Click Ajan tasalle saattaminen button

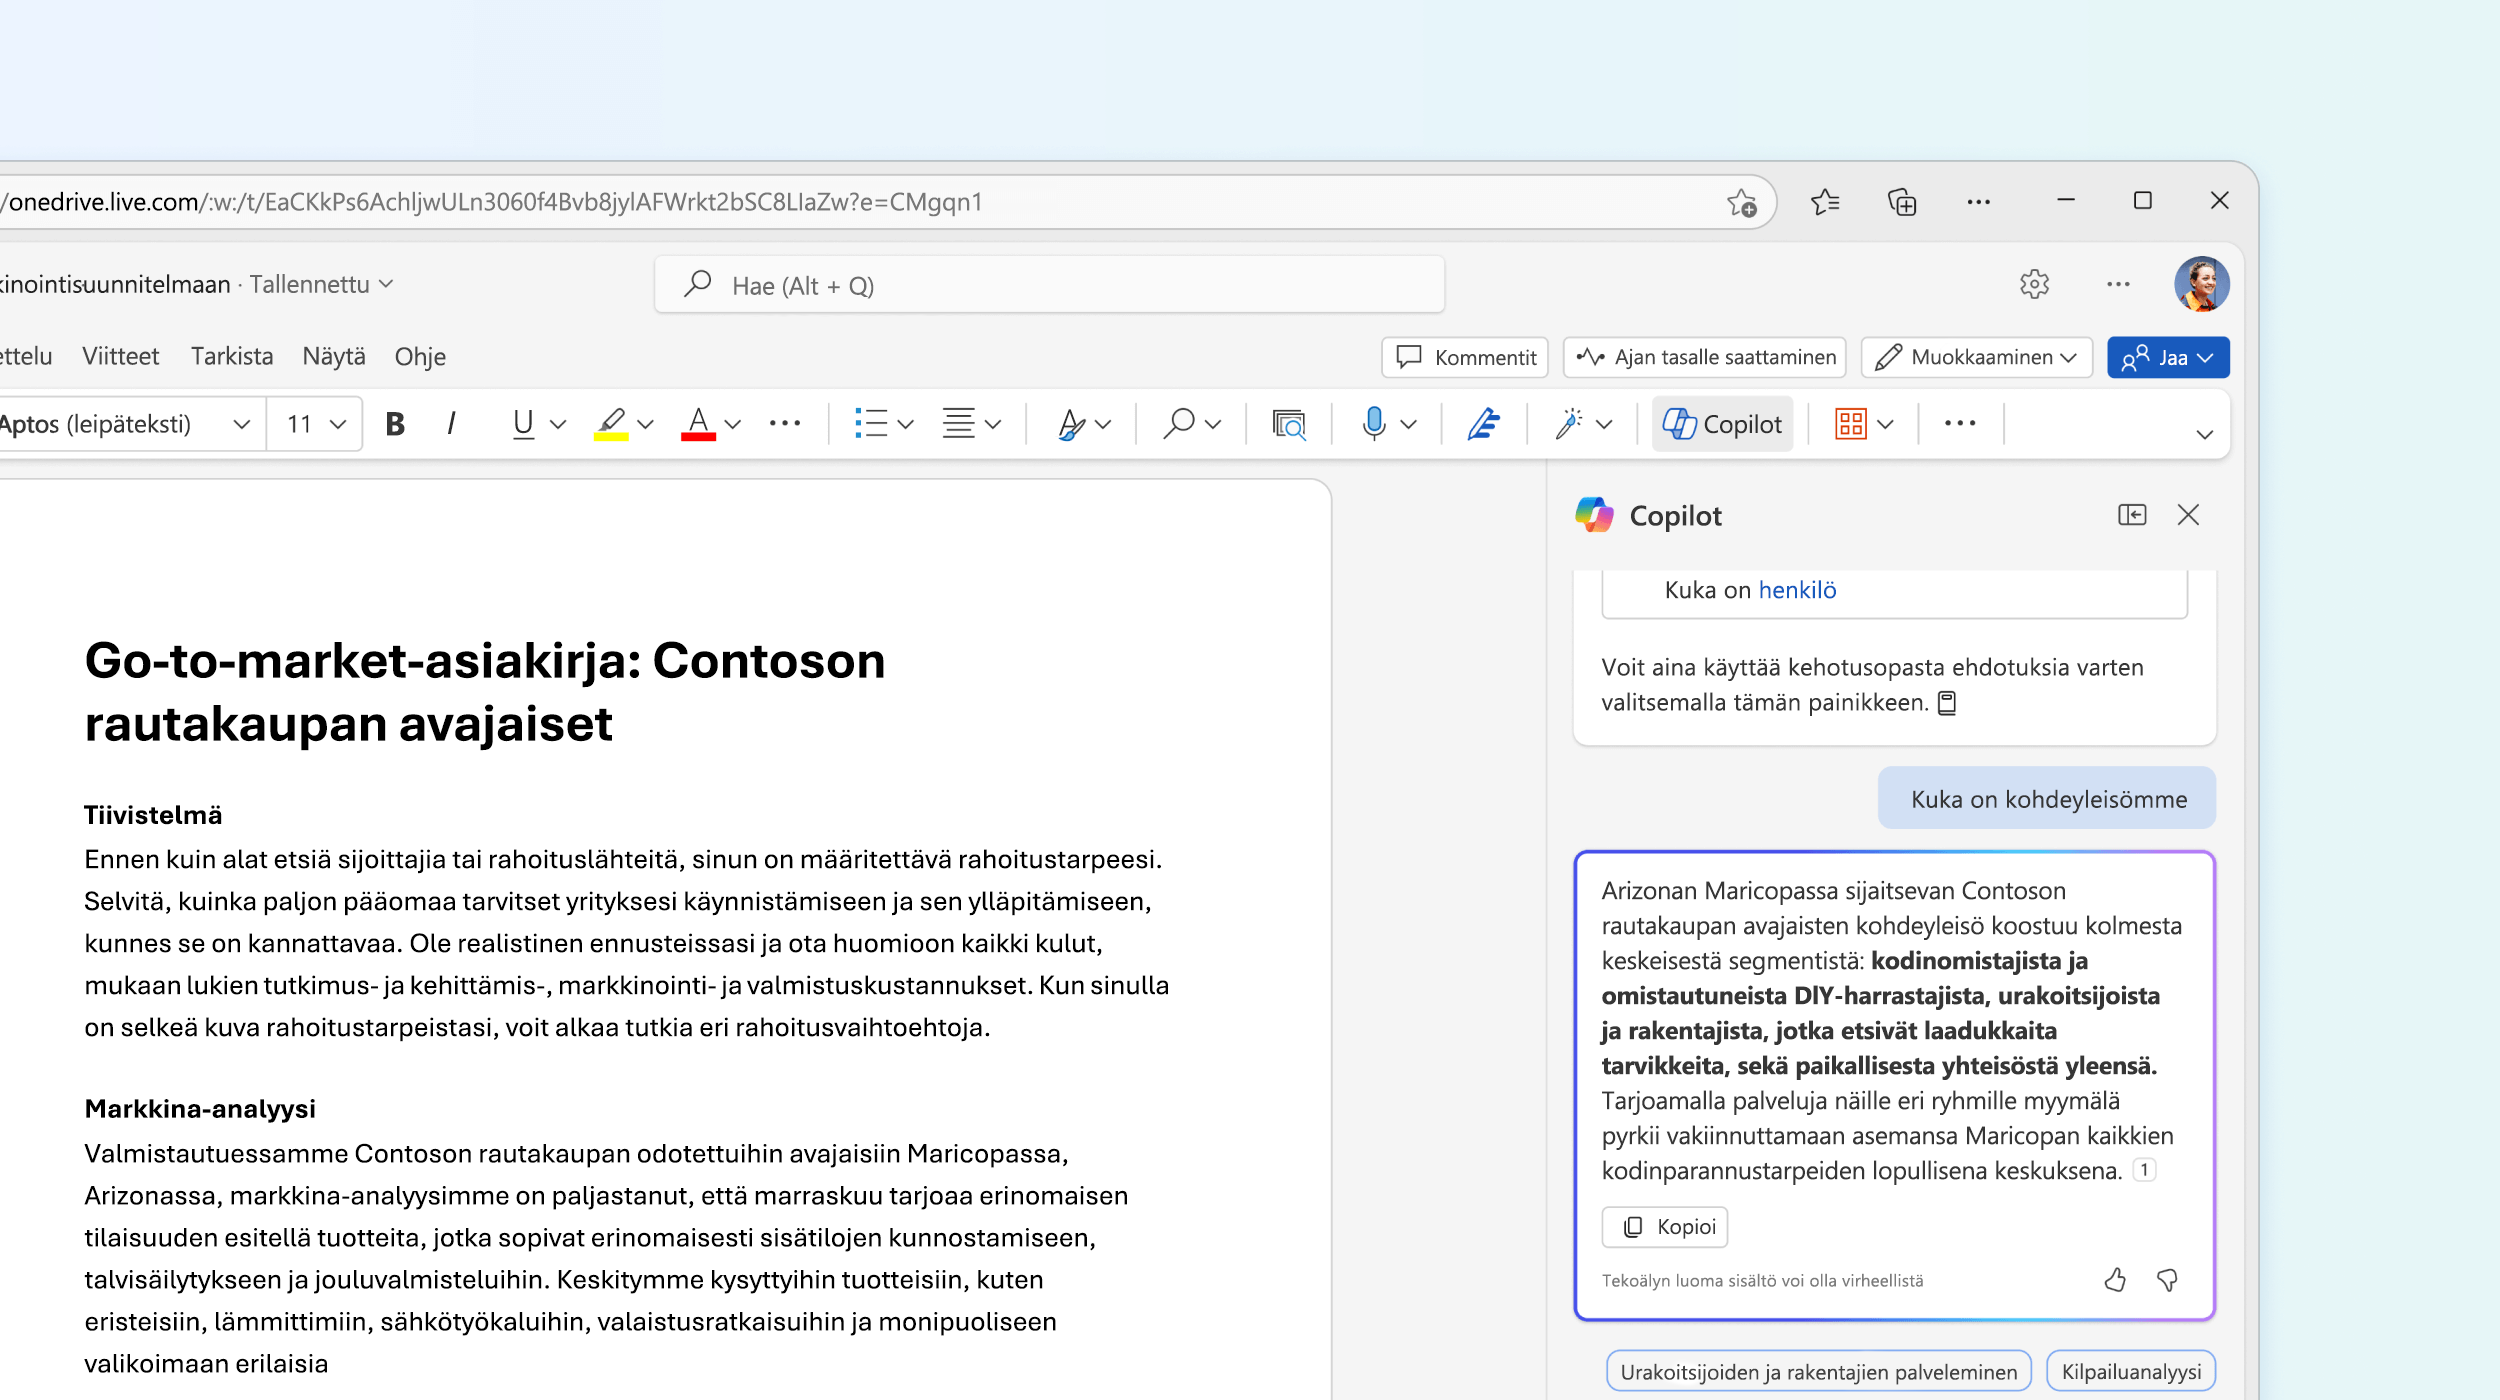pos(1705,357)
